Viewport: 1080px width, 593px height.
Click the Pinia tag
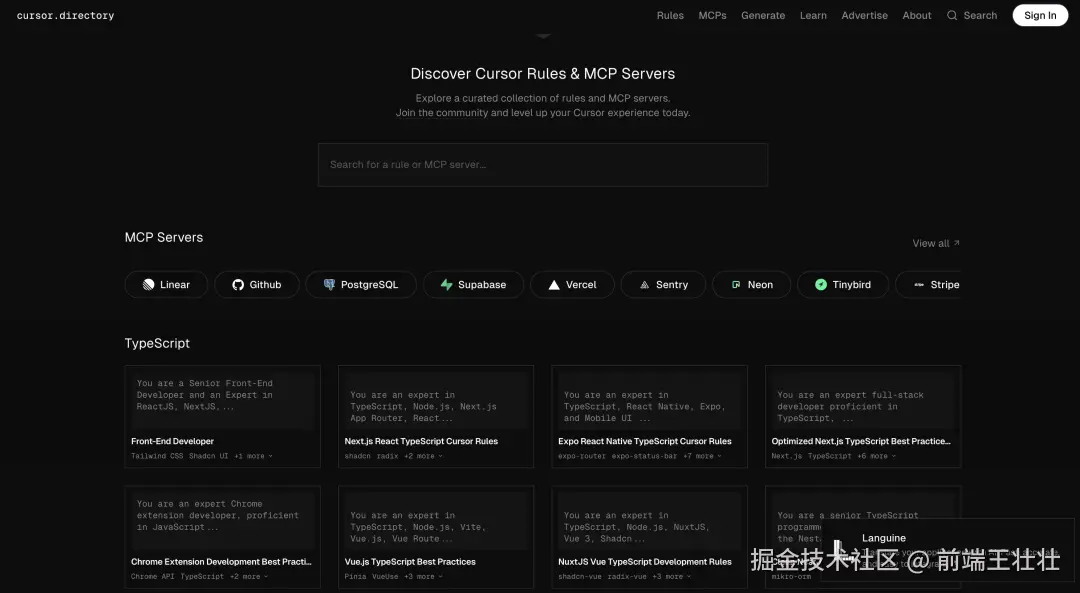(x=355, y=576)
